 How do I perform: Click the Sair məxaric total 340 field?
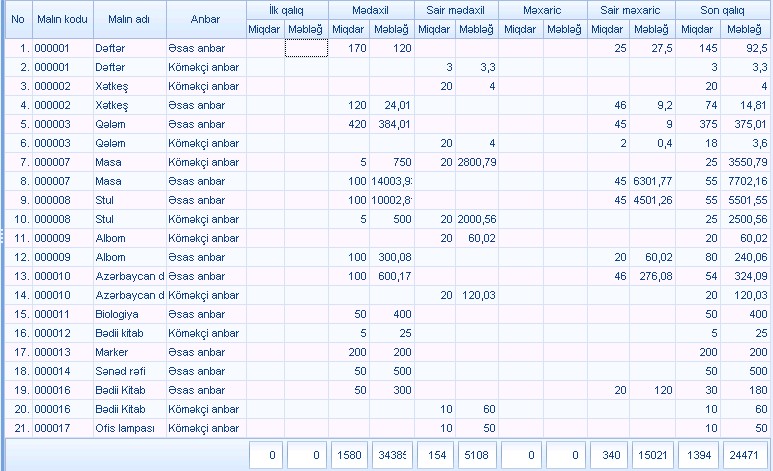[x=607, y=455]
